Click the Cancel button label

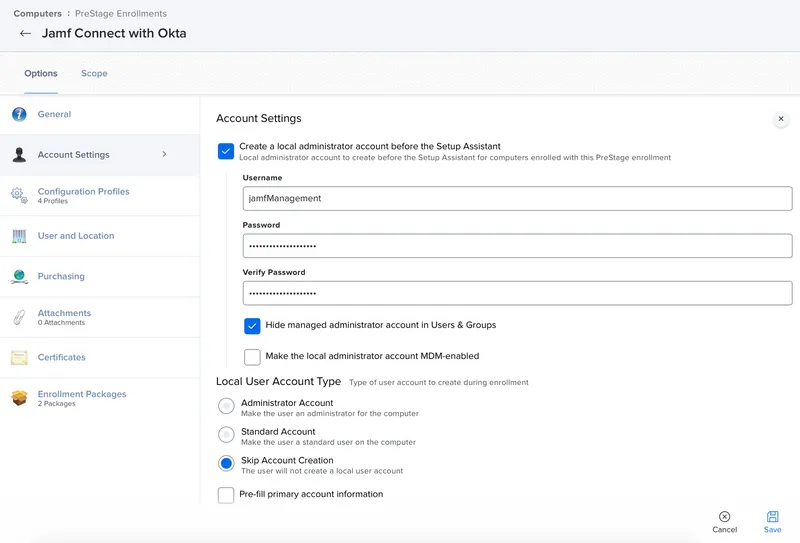724,530
